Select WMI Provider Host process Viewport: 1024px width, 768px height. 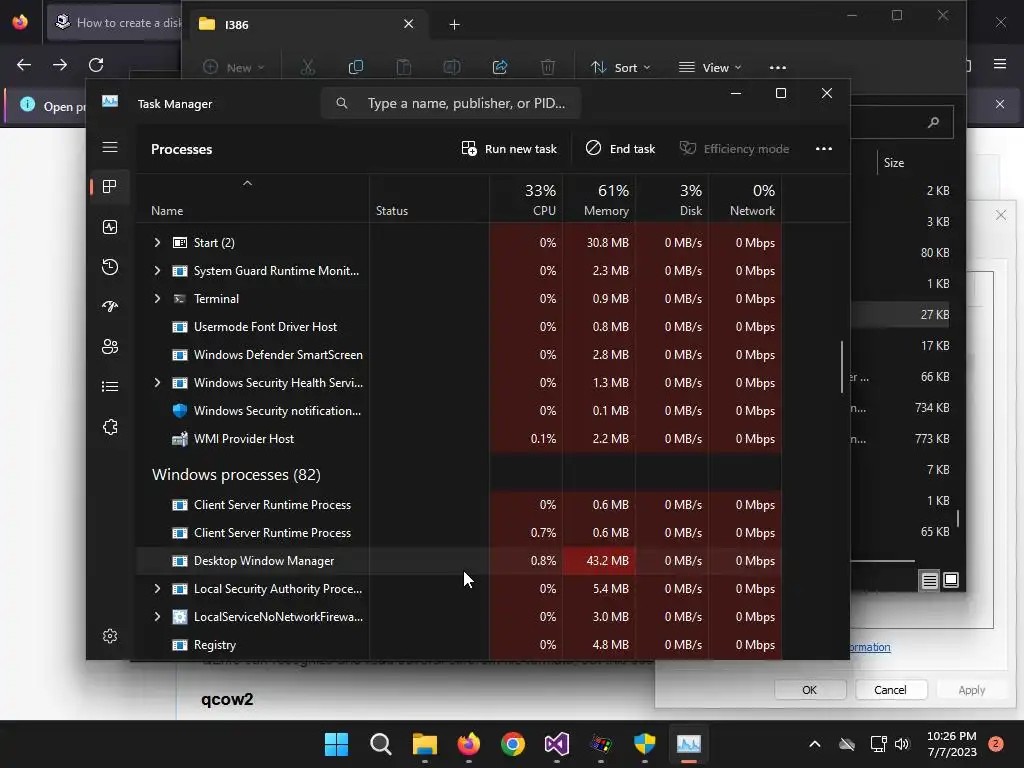(x=459, y=439)
